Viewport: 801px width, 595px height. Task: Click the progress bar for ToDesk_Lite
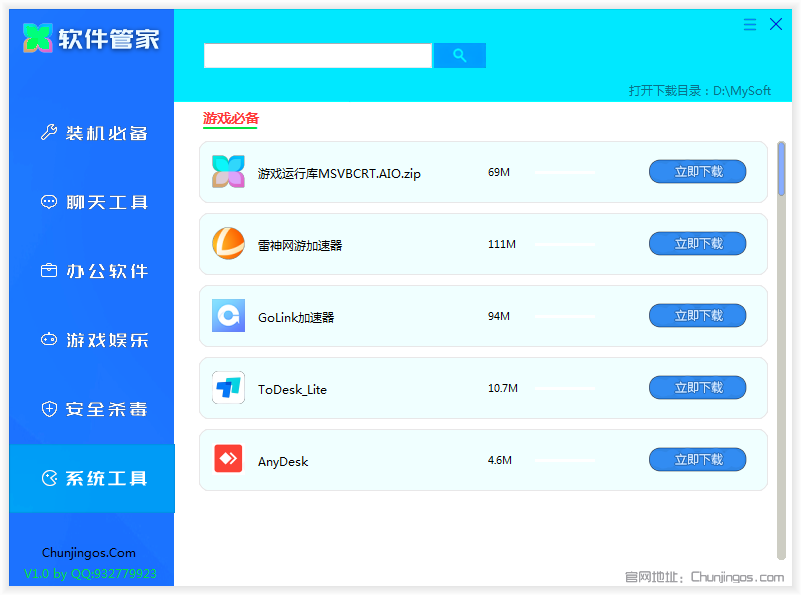tap(566, 389)
